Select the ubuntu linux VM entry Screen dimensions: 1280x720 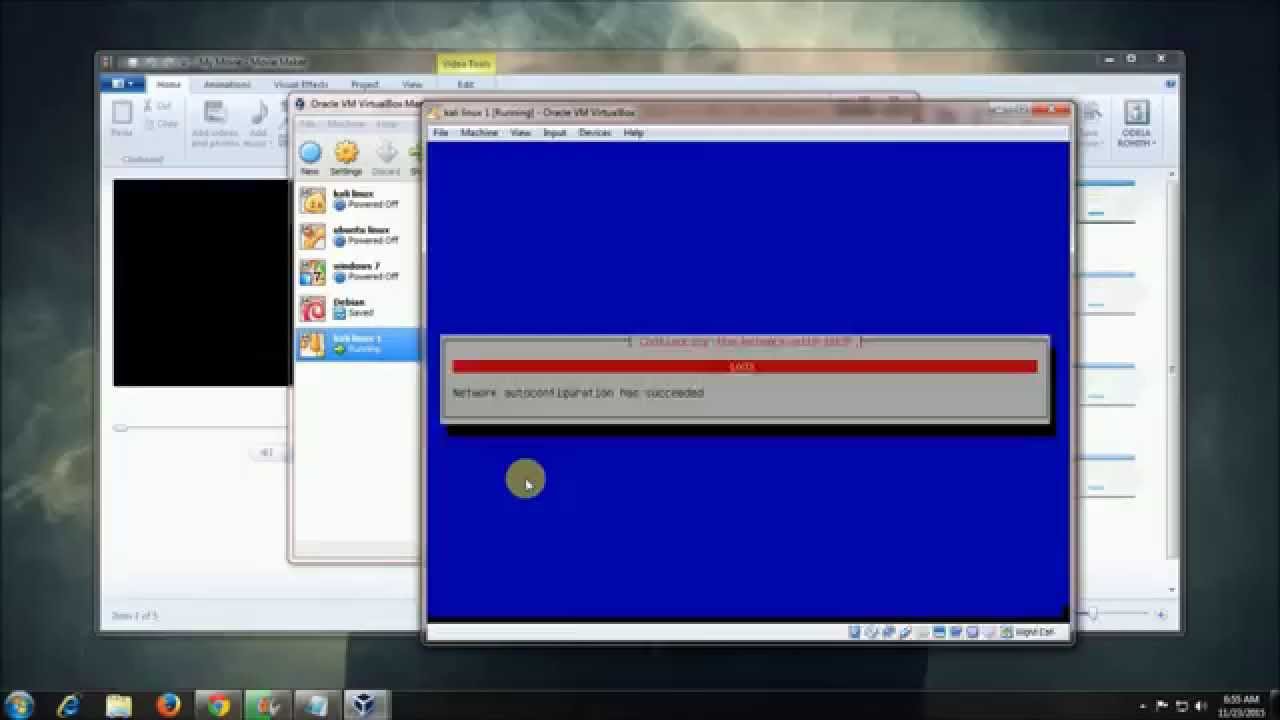[358, 235]
